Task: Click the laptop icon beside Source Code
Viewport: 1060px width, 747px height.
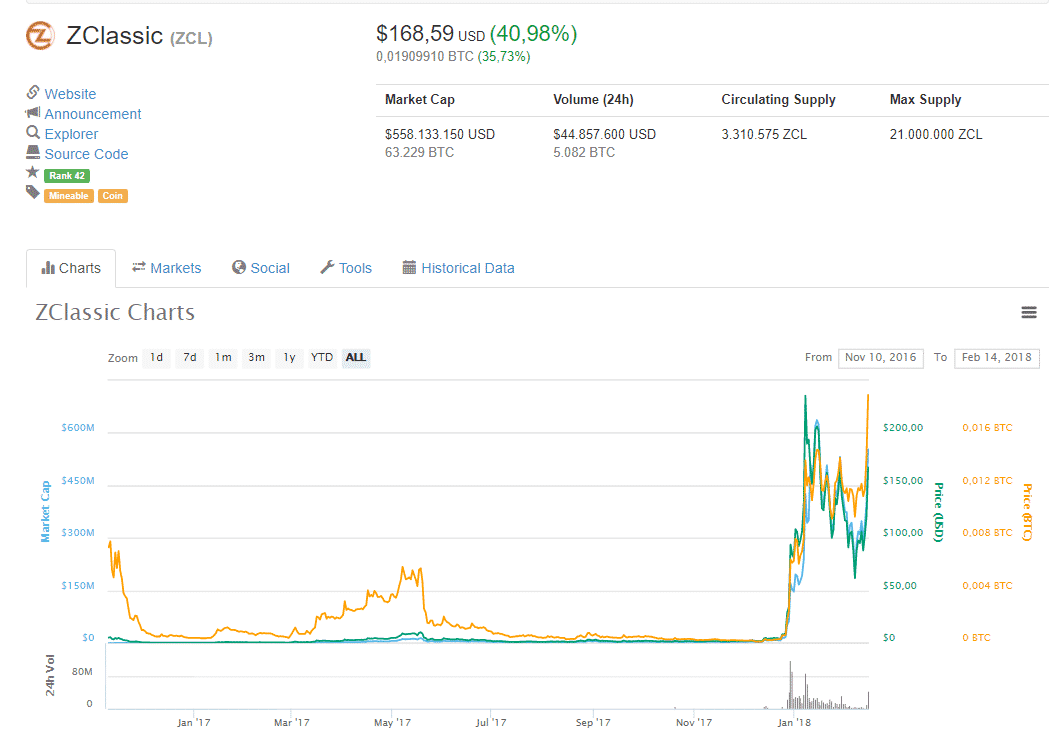Action: pos(33,153)
